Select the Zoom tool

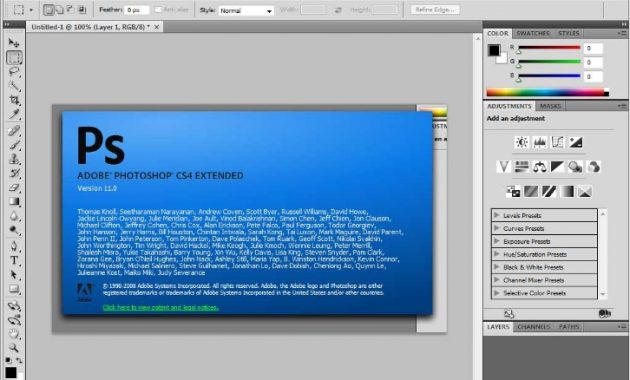tap(14, 347)
